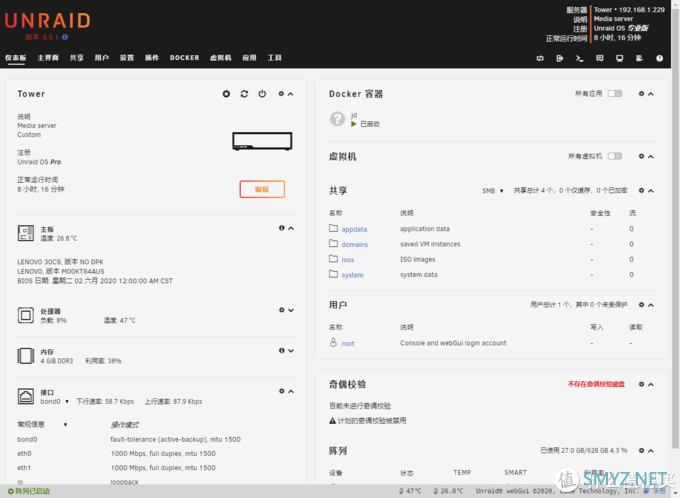680x498 pixels.
Task: Collapse the shares section chevron
Action: pyautogui.click(x=651, y=190)
